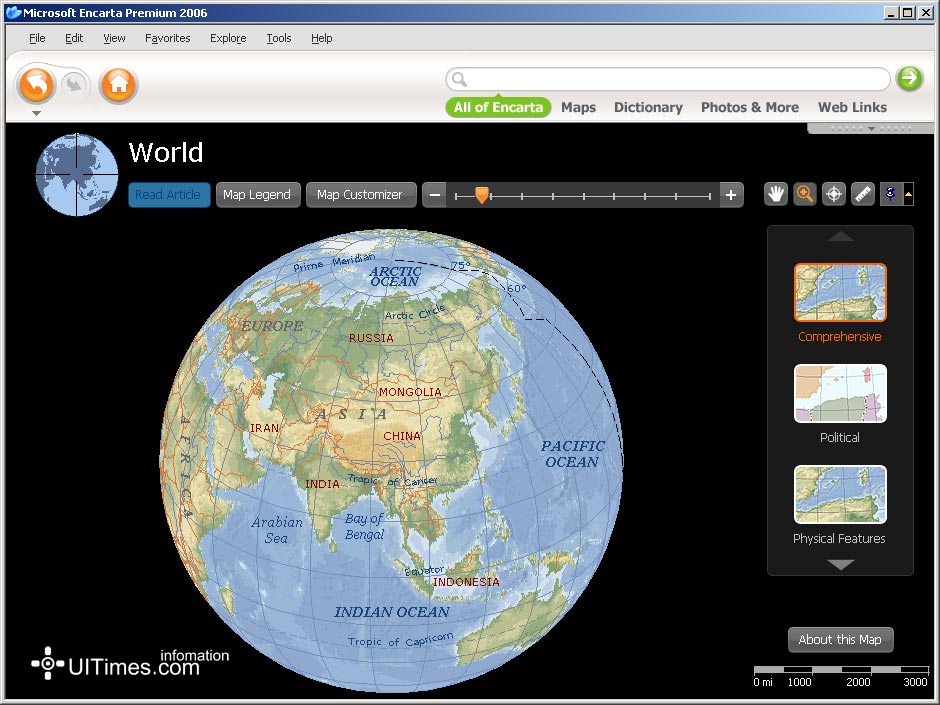Select the ruler Measure tool
This screenshot has height=705, width=940.
863,194
